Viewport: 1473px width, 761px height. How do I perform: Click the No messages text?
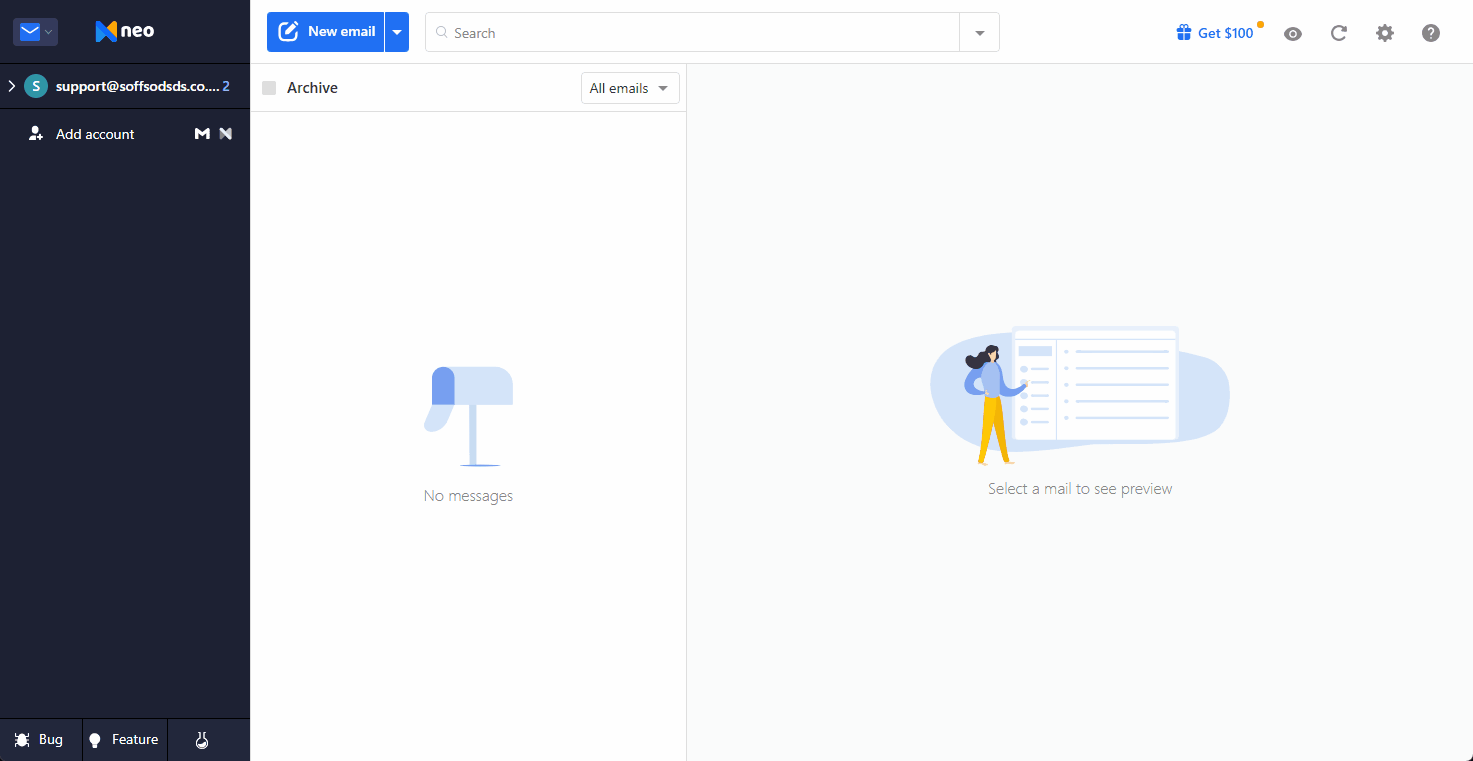point(468,496)
